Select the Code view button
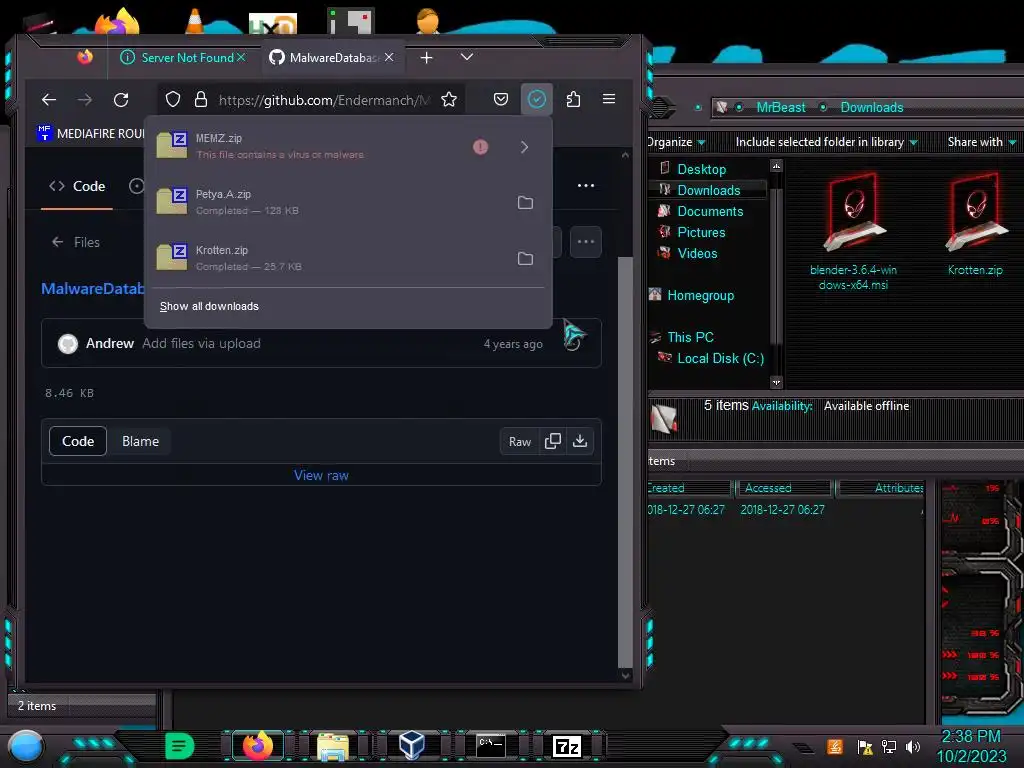The image size is (1024, 768). [x=78, y=441]
